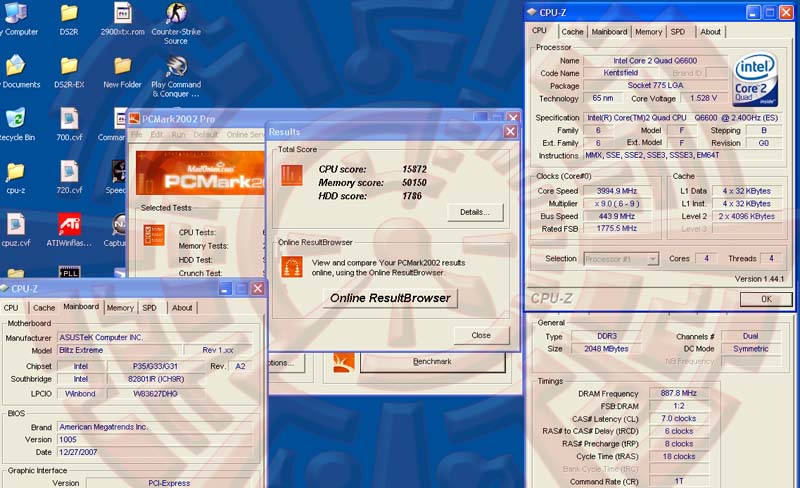Image resolution: width=800 pixels, height=488 pixels.
Task: Select CPU tab in Mainboard CPU-Z window
Action: (x=11, y=308)
